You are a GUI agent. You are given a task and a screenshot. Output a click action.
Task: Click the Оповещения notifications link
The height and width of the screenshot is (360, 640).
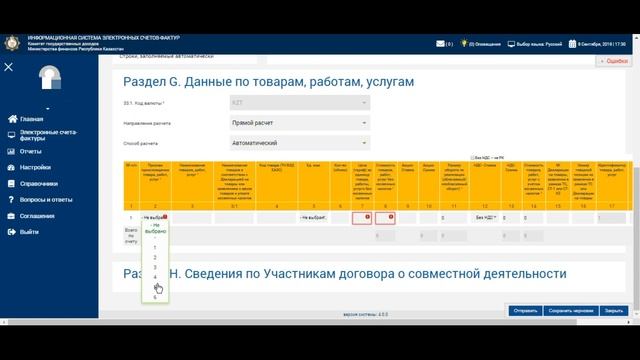click(x=484, y=44)
